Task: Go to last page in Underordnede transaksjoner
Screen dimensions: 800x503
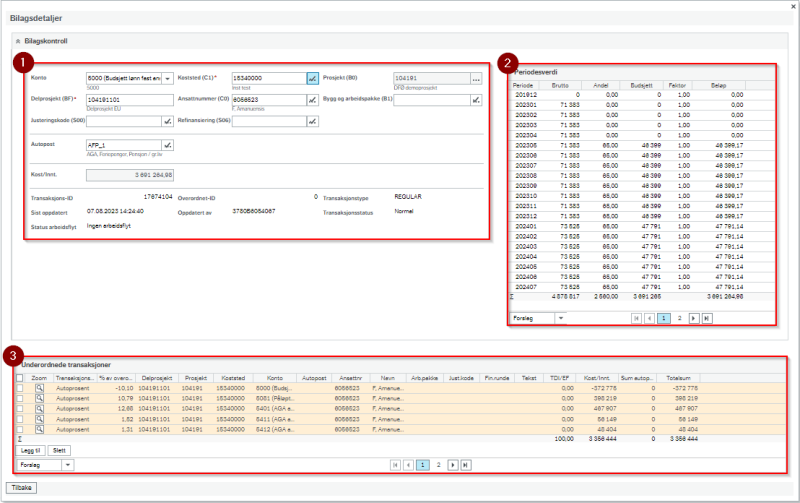Action: (465, 465)
